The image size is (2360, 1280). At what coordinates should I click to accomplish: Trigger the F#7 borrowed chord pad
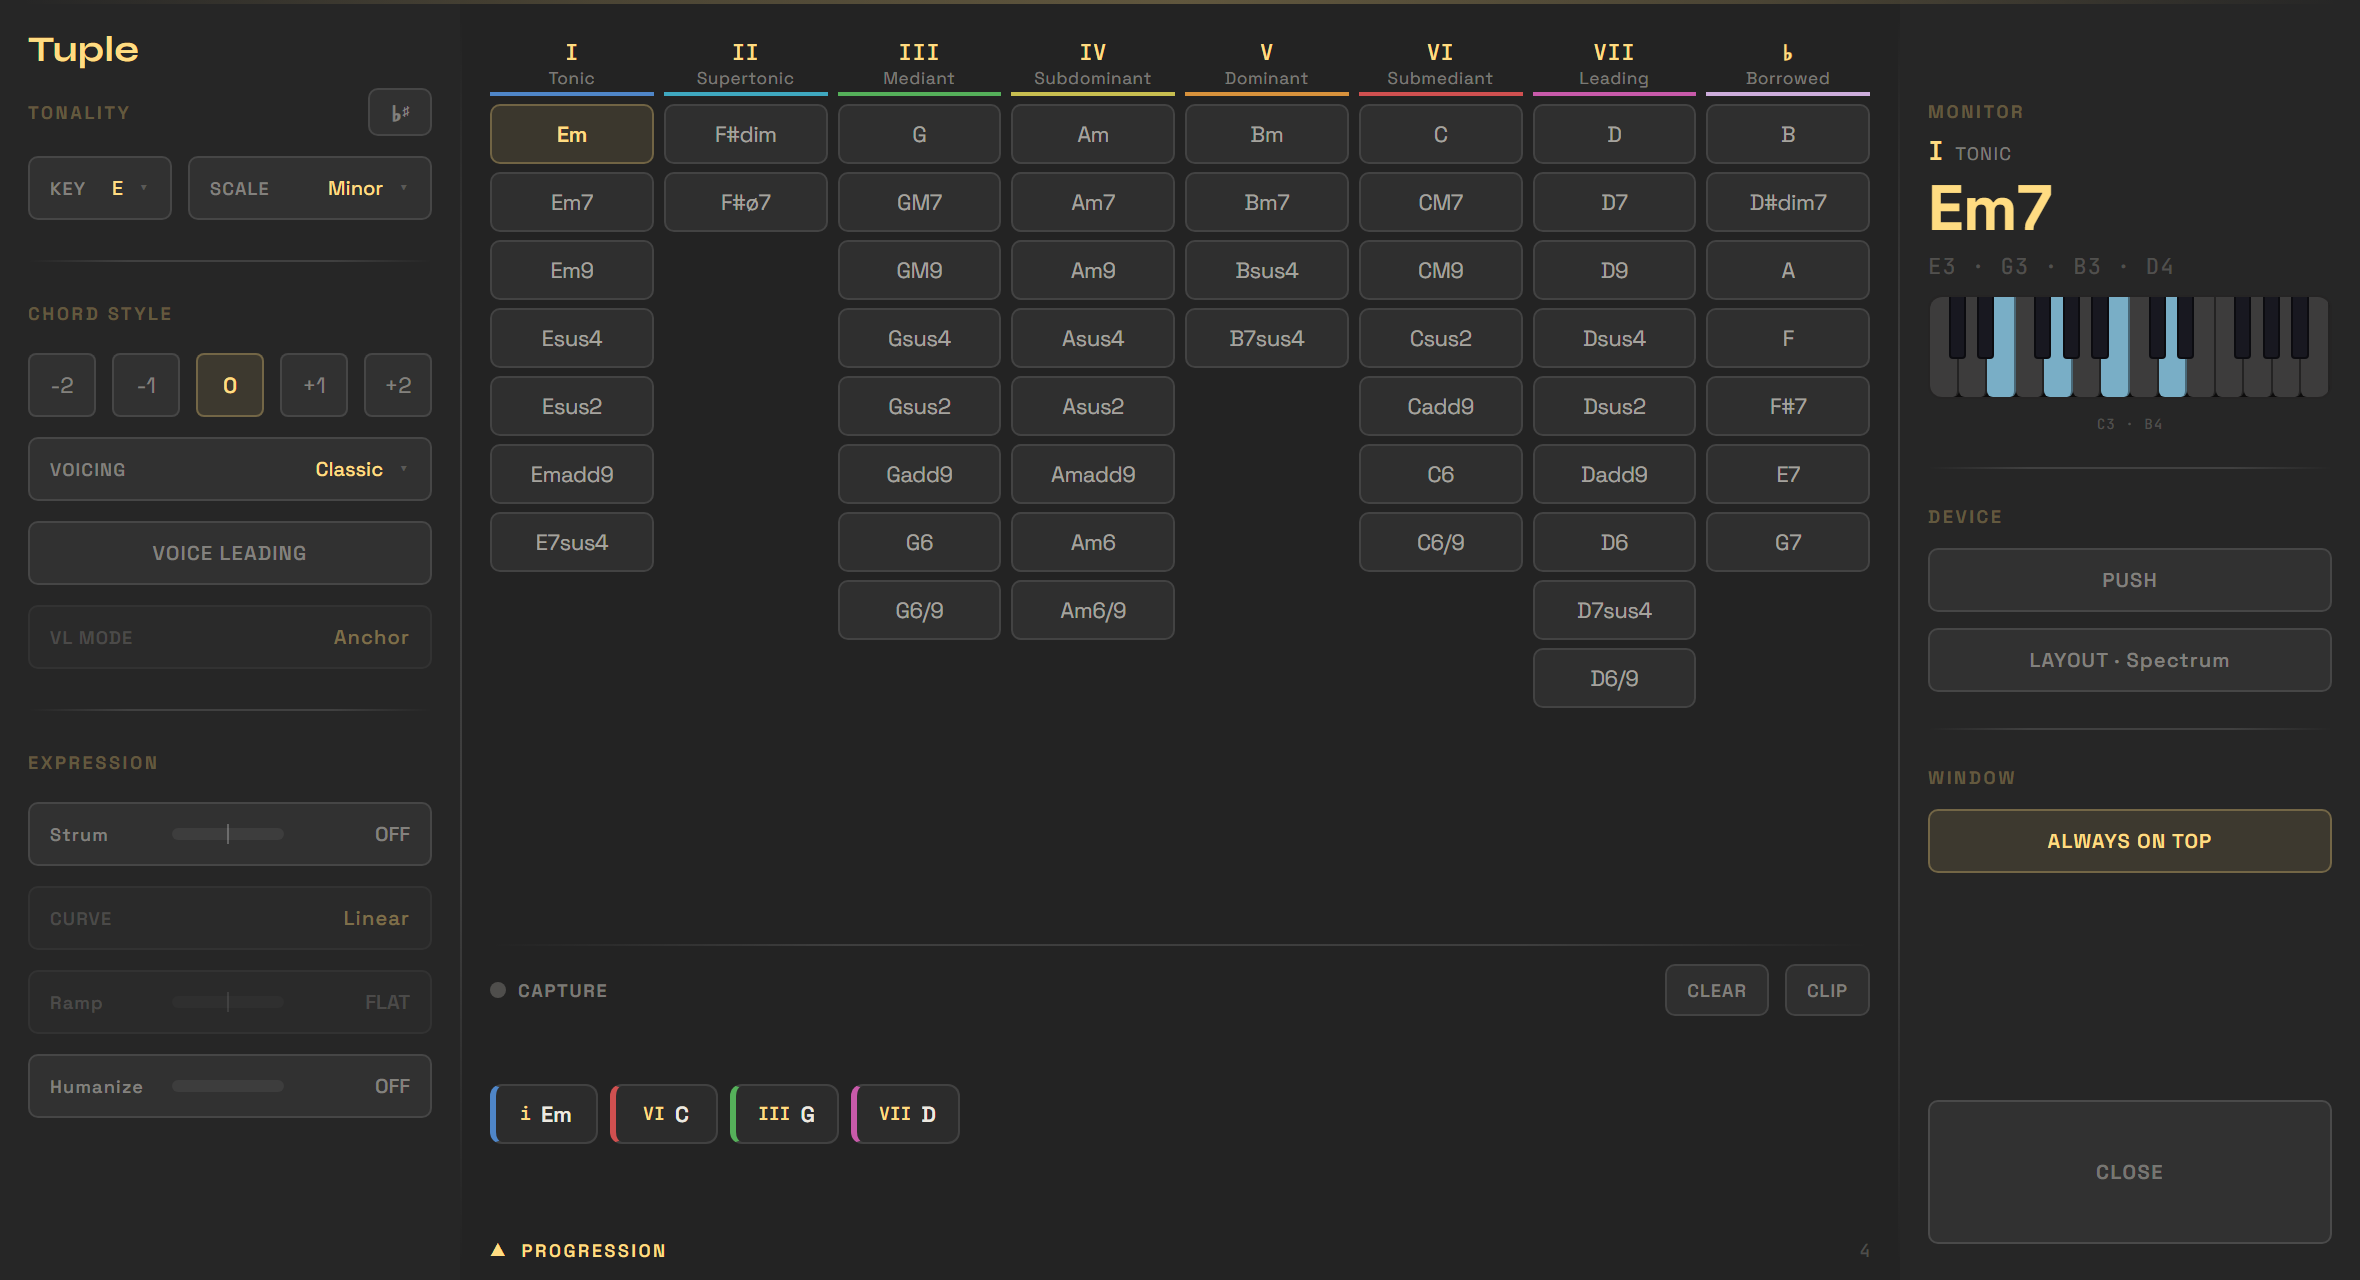click(x=1788, y=406)
